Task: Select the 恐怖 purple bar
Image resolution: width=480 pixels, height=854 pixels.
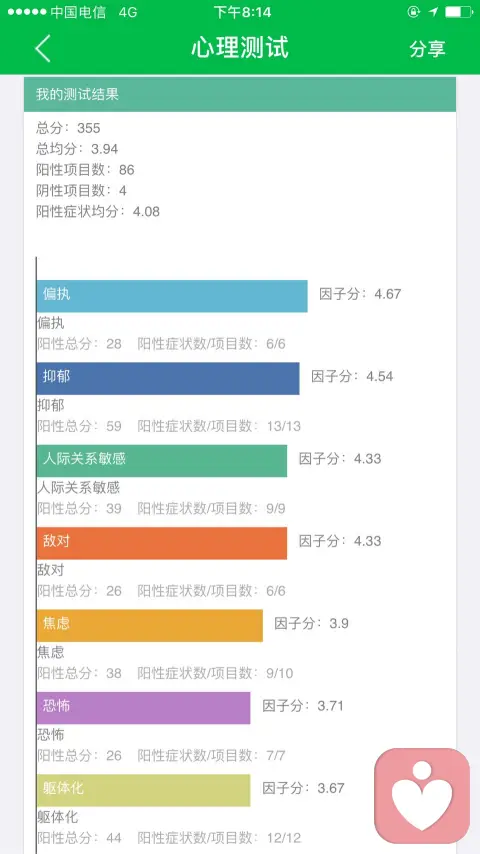Action: [144, 708]
